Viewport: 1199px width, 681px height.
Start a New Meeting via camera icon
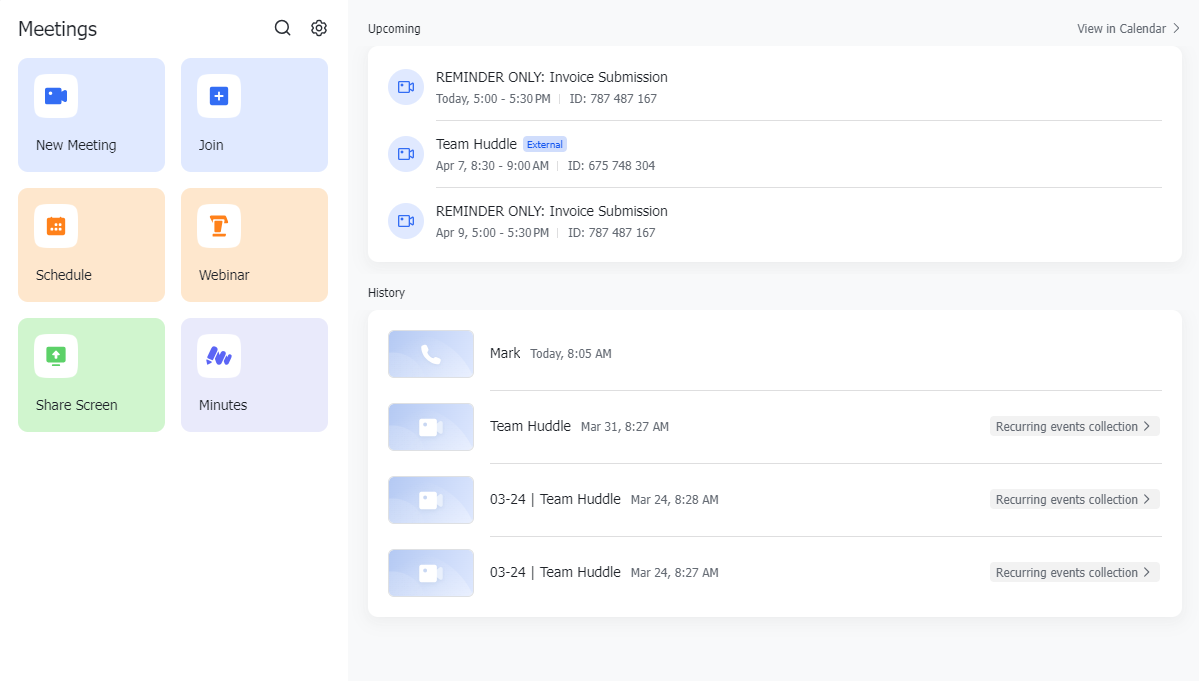pyautogui.click(x=56, y=96)
